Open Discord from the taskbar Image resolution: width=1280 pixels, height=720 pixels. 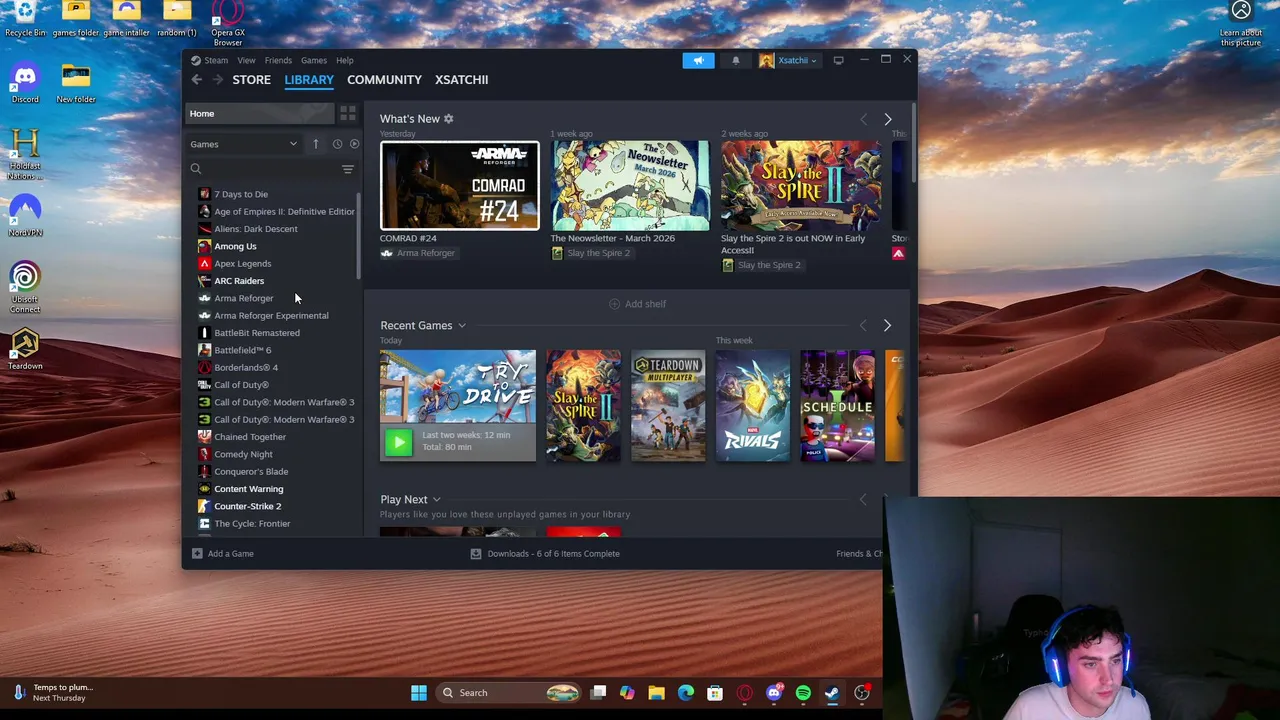click(774, 692)
